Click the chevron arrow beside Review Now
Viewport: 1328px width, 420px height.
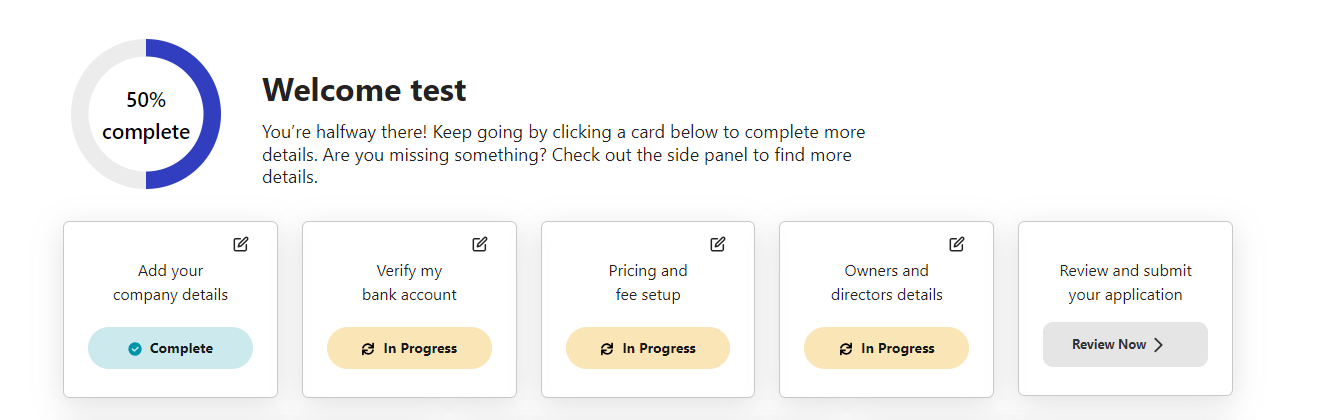coord(1159,345)
